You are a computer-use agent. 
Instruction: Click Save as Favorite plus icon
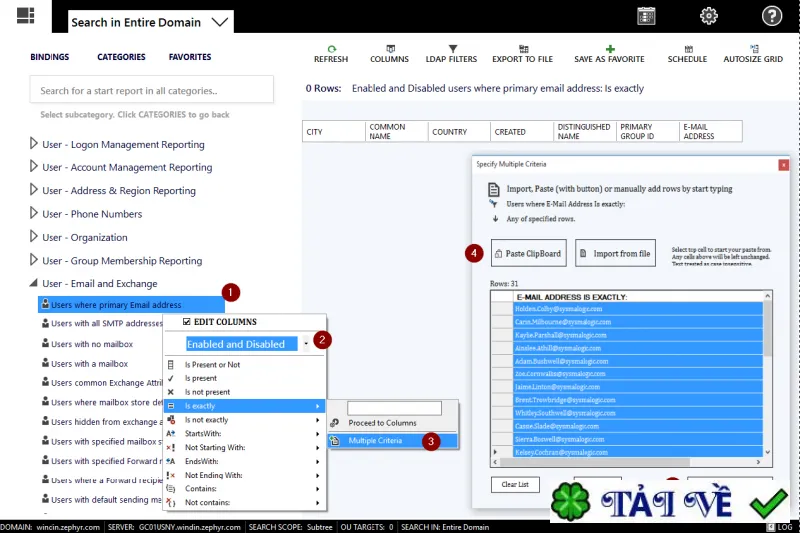click(x=610, y=49)
